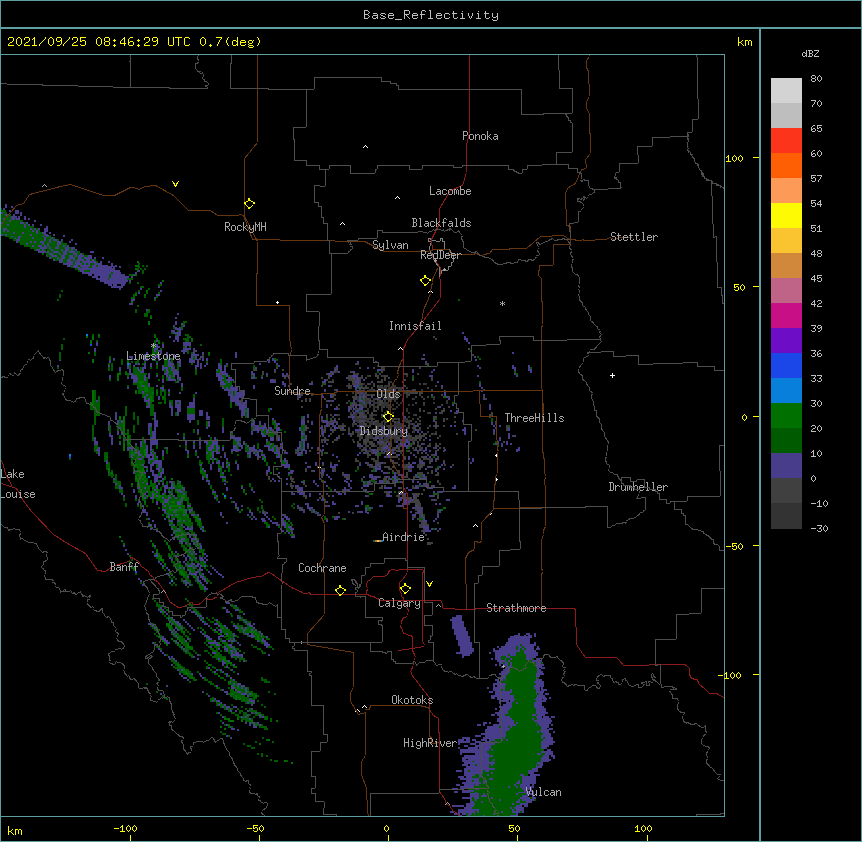The image size is (862, 842).
Task: Click the white asterisk east of Innisfail
Action: click(502, 303)
